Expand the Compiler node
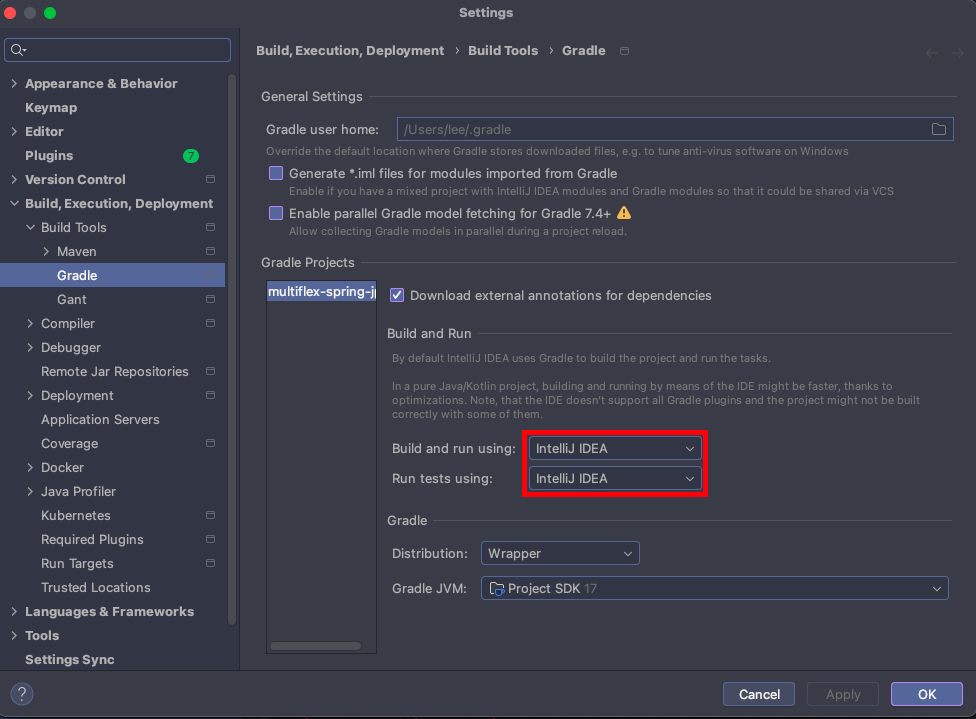This screenshot has height=719, width=976. click(30, 324)
